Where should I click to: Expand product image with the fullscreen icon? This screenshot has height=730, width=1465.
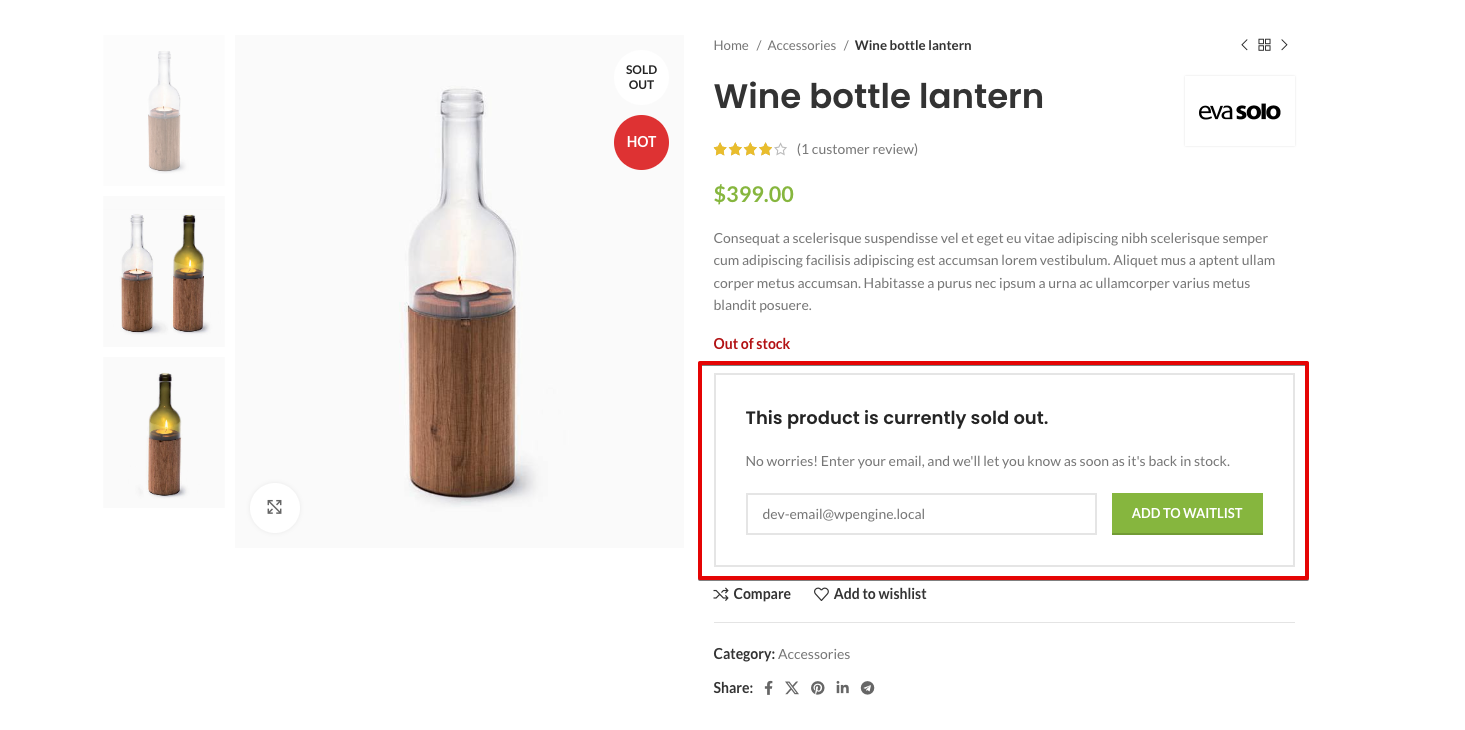coord(275,507)
